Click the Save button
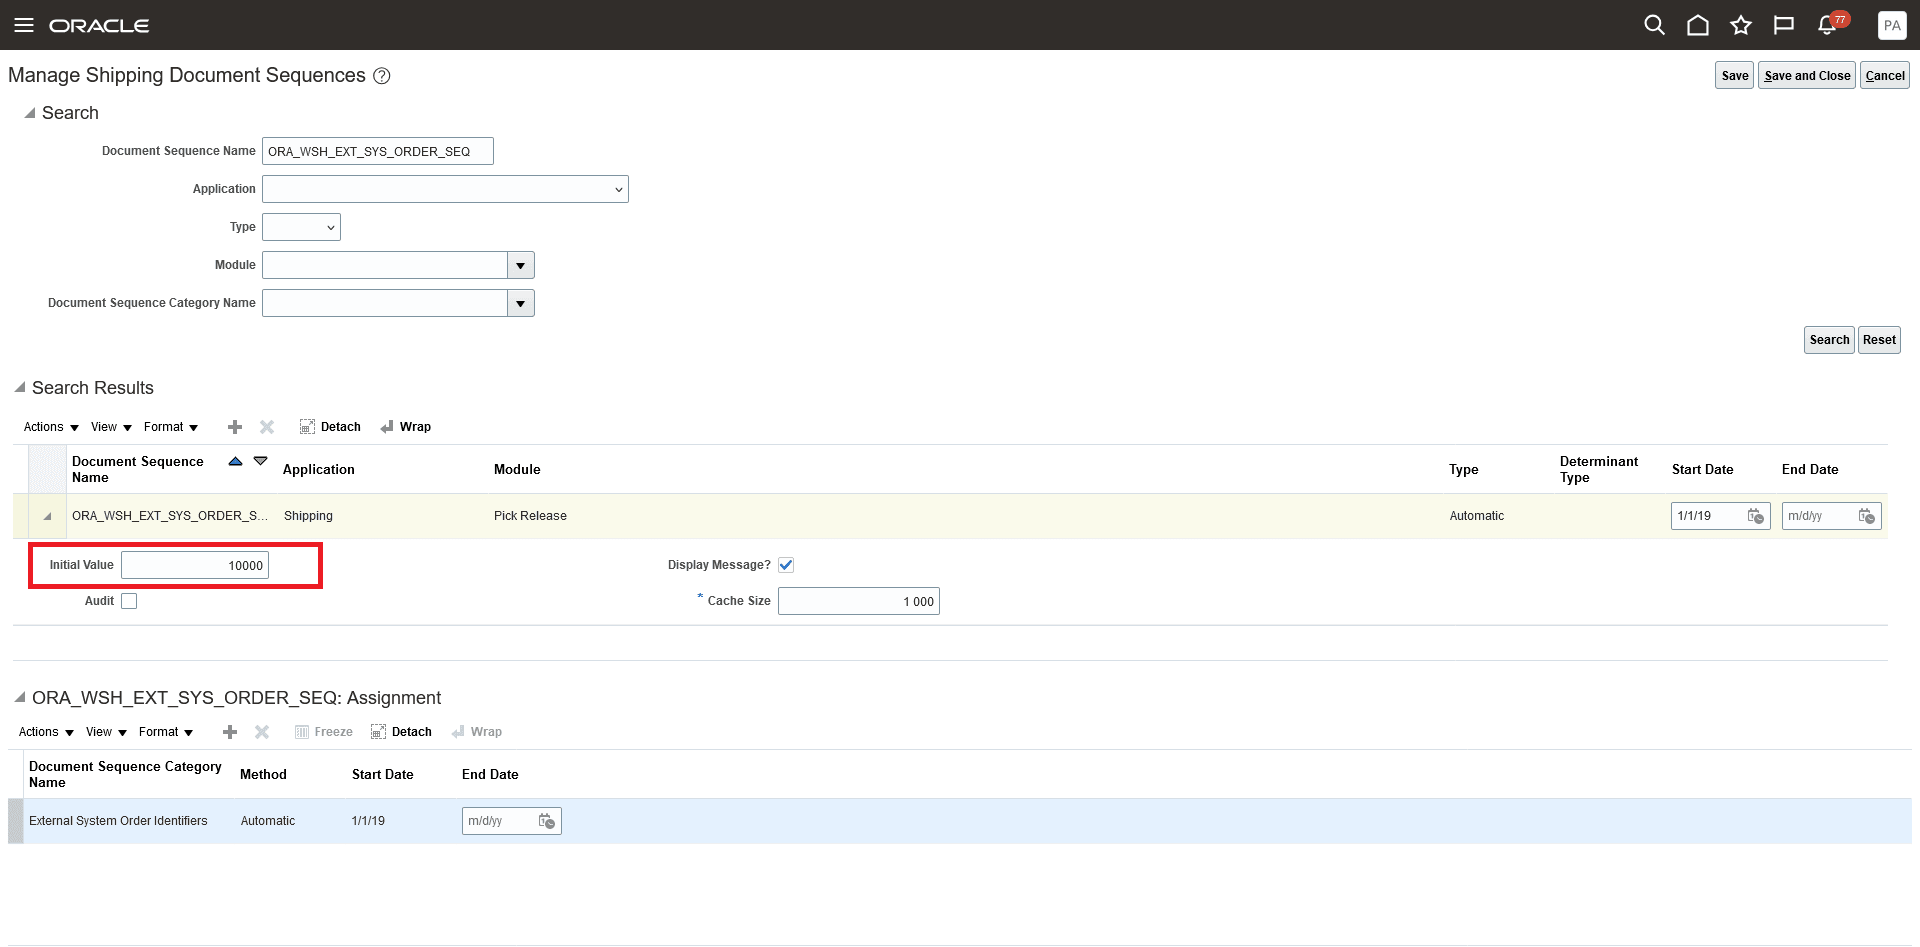This screenshot has width=1920, height=947. click(x=1735, y=76)
